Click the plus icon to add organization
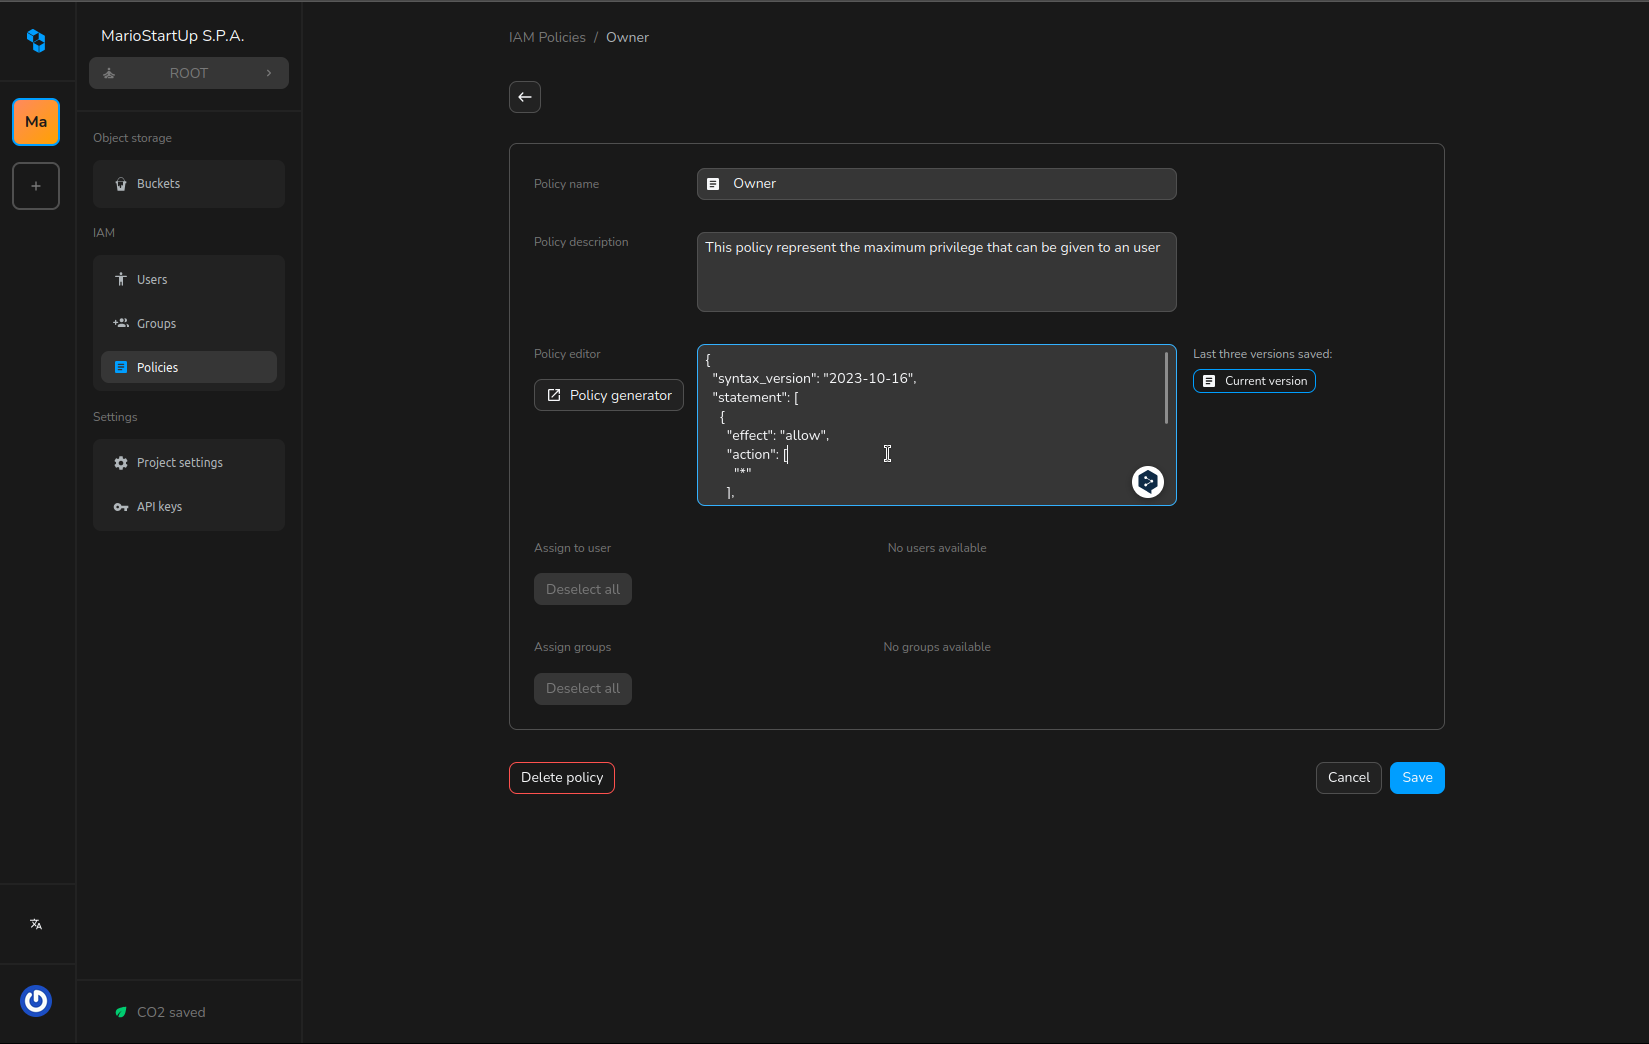1649x1044 pixels. pyautogui.click(x=36, y=186)
